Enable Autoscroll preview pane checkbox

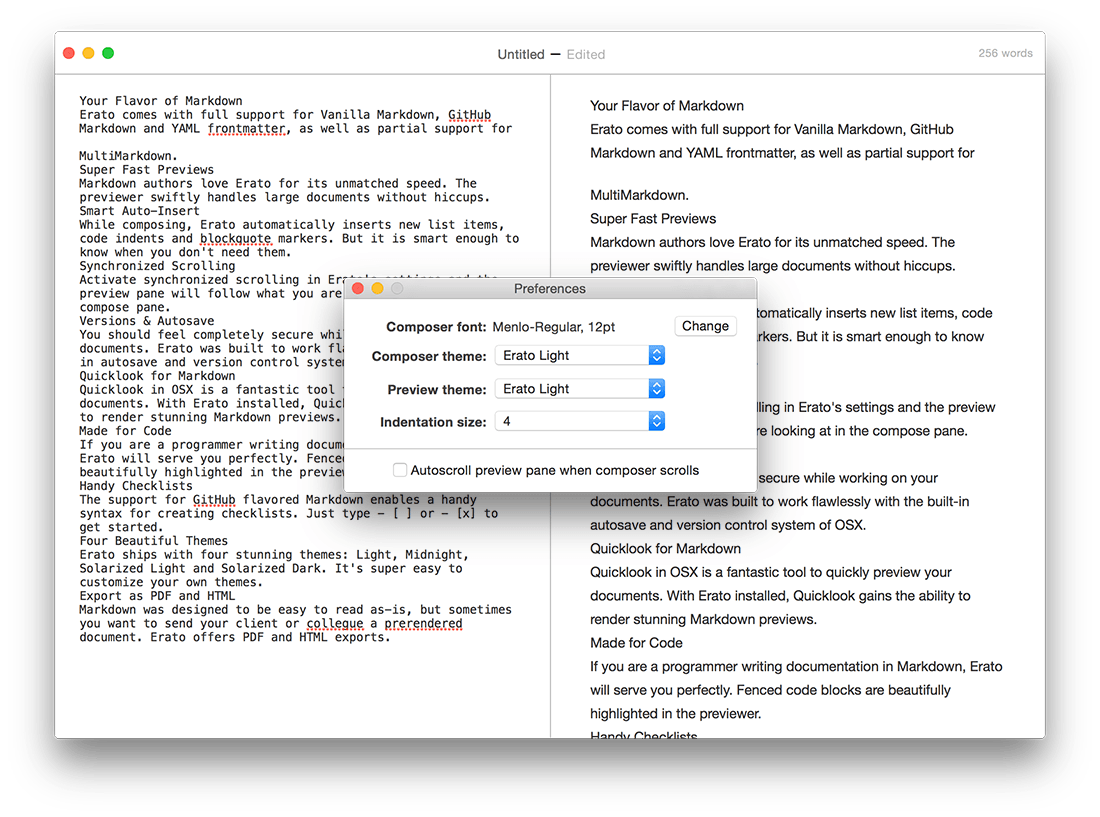coord(400,470)
